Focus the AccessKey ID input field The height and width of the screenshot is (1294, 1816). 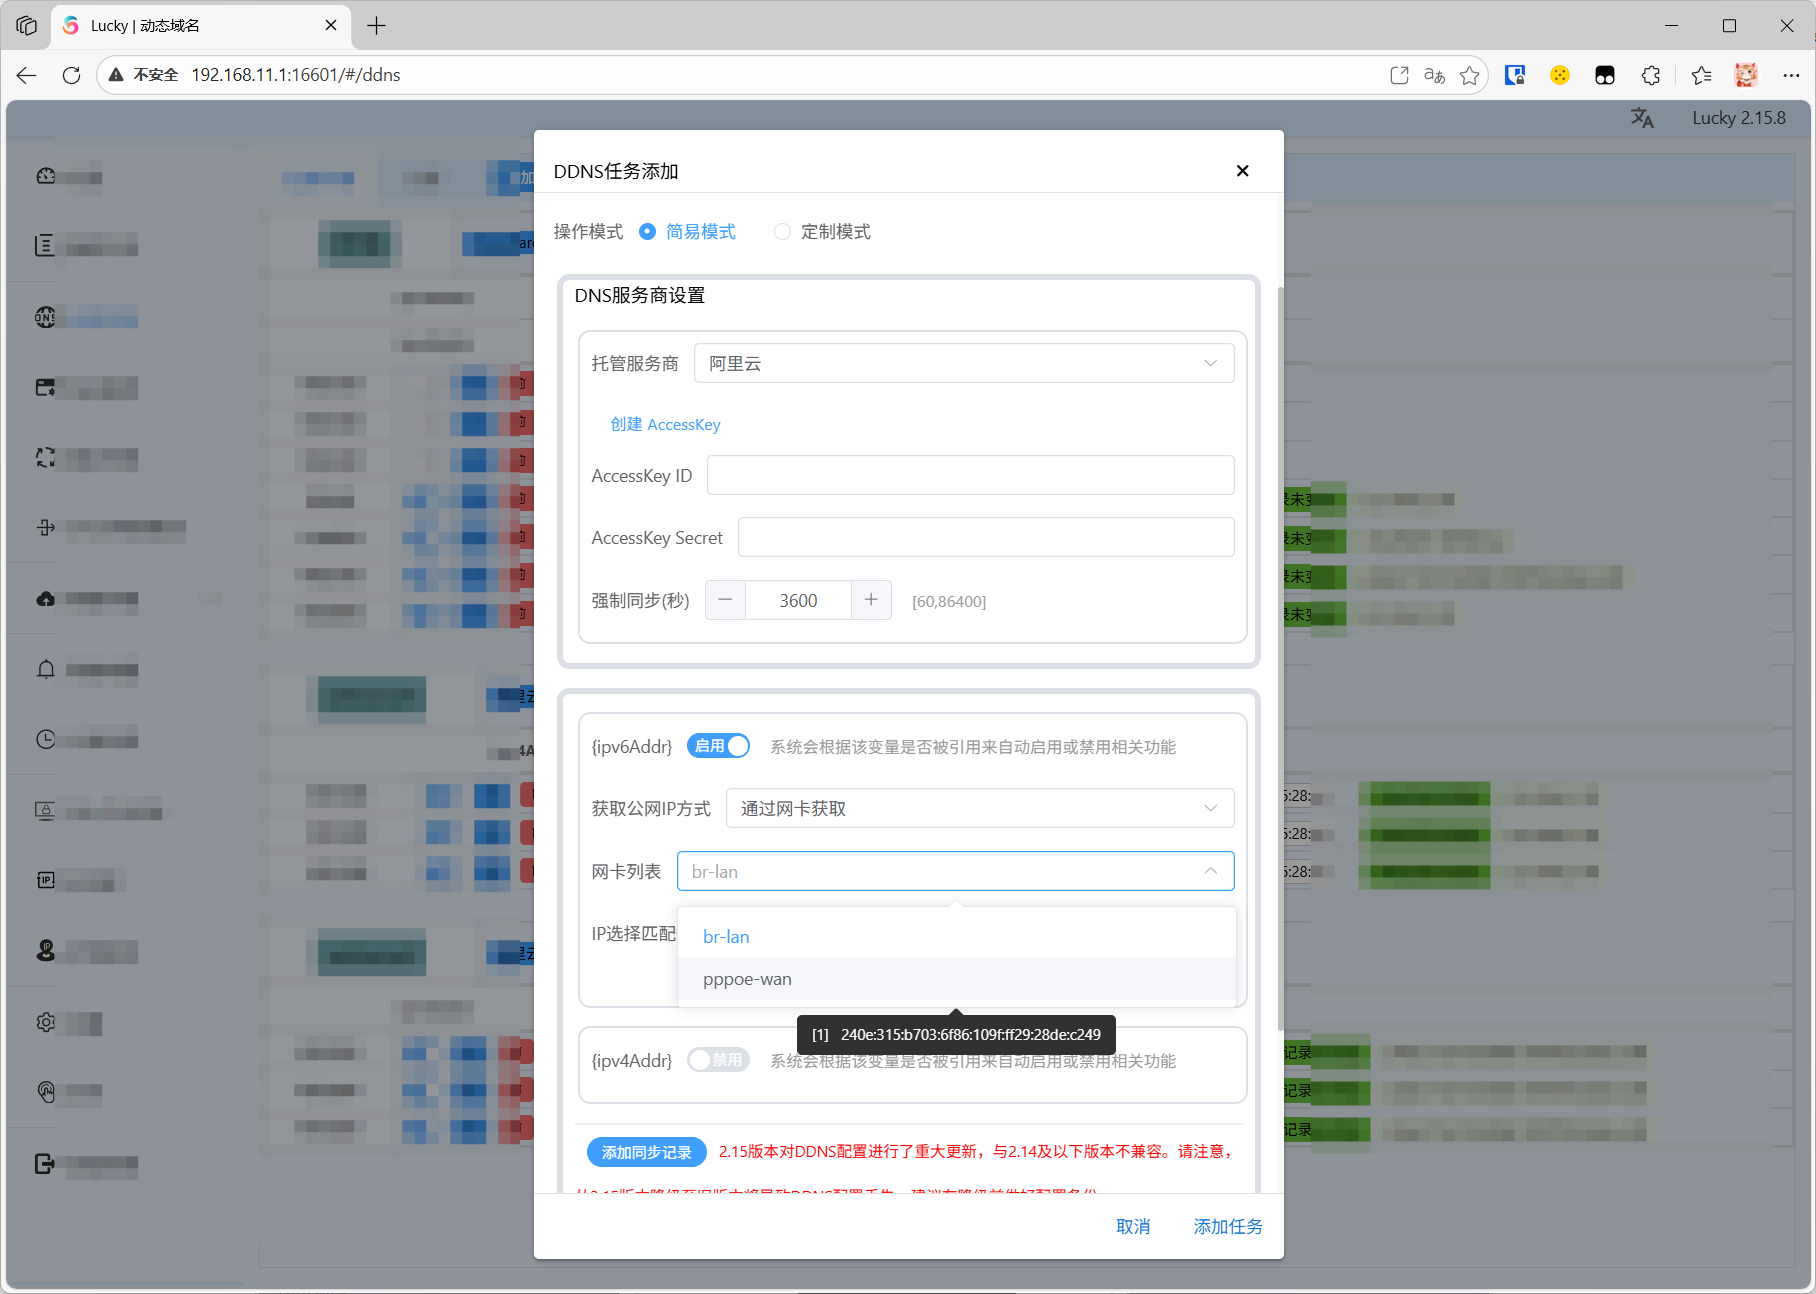pyautogui.click(x=970, y=475)
